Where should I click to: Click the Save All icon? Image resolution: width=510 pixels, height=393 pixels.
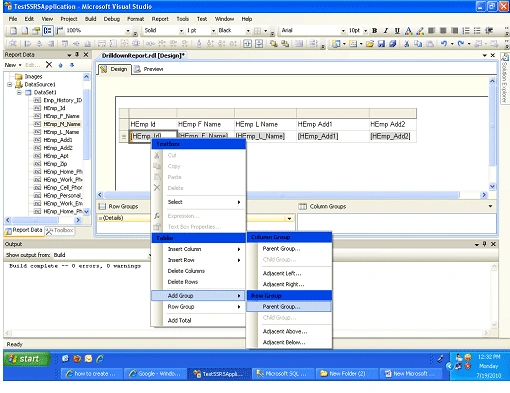click(393, 43)
